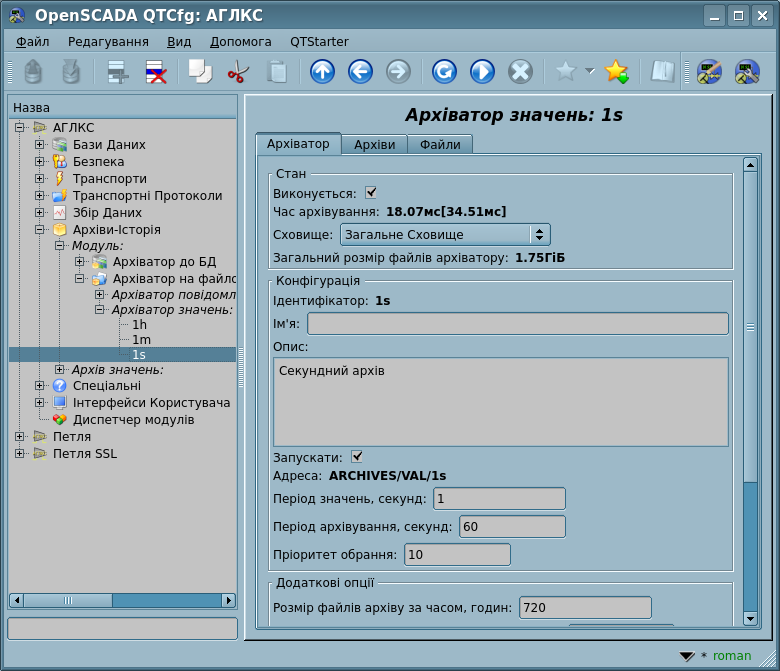The height and width of the screenshot is (671, 780).
Task: Open the Редагування menu
Action: click(x=108, y=42)
